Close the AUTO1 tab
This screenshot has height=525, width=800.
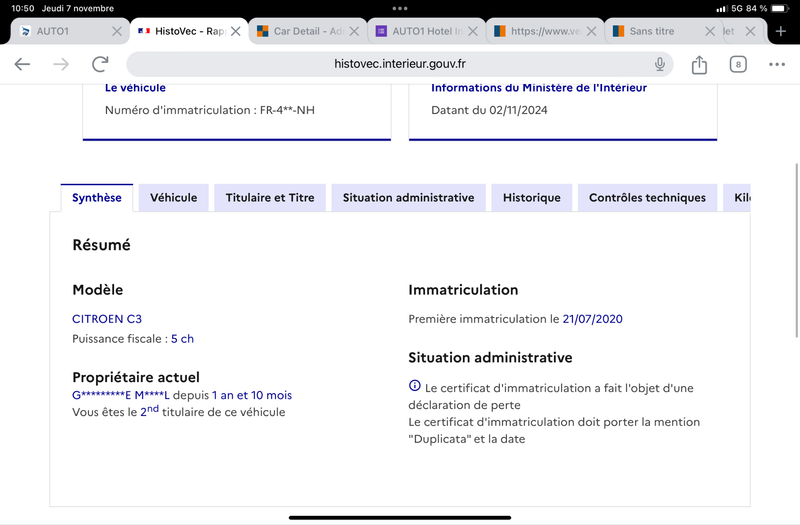pyautogui.click(x=117, y=31)
